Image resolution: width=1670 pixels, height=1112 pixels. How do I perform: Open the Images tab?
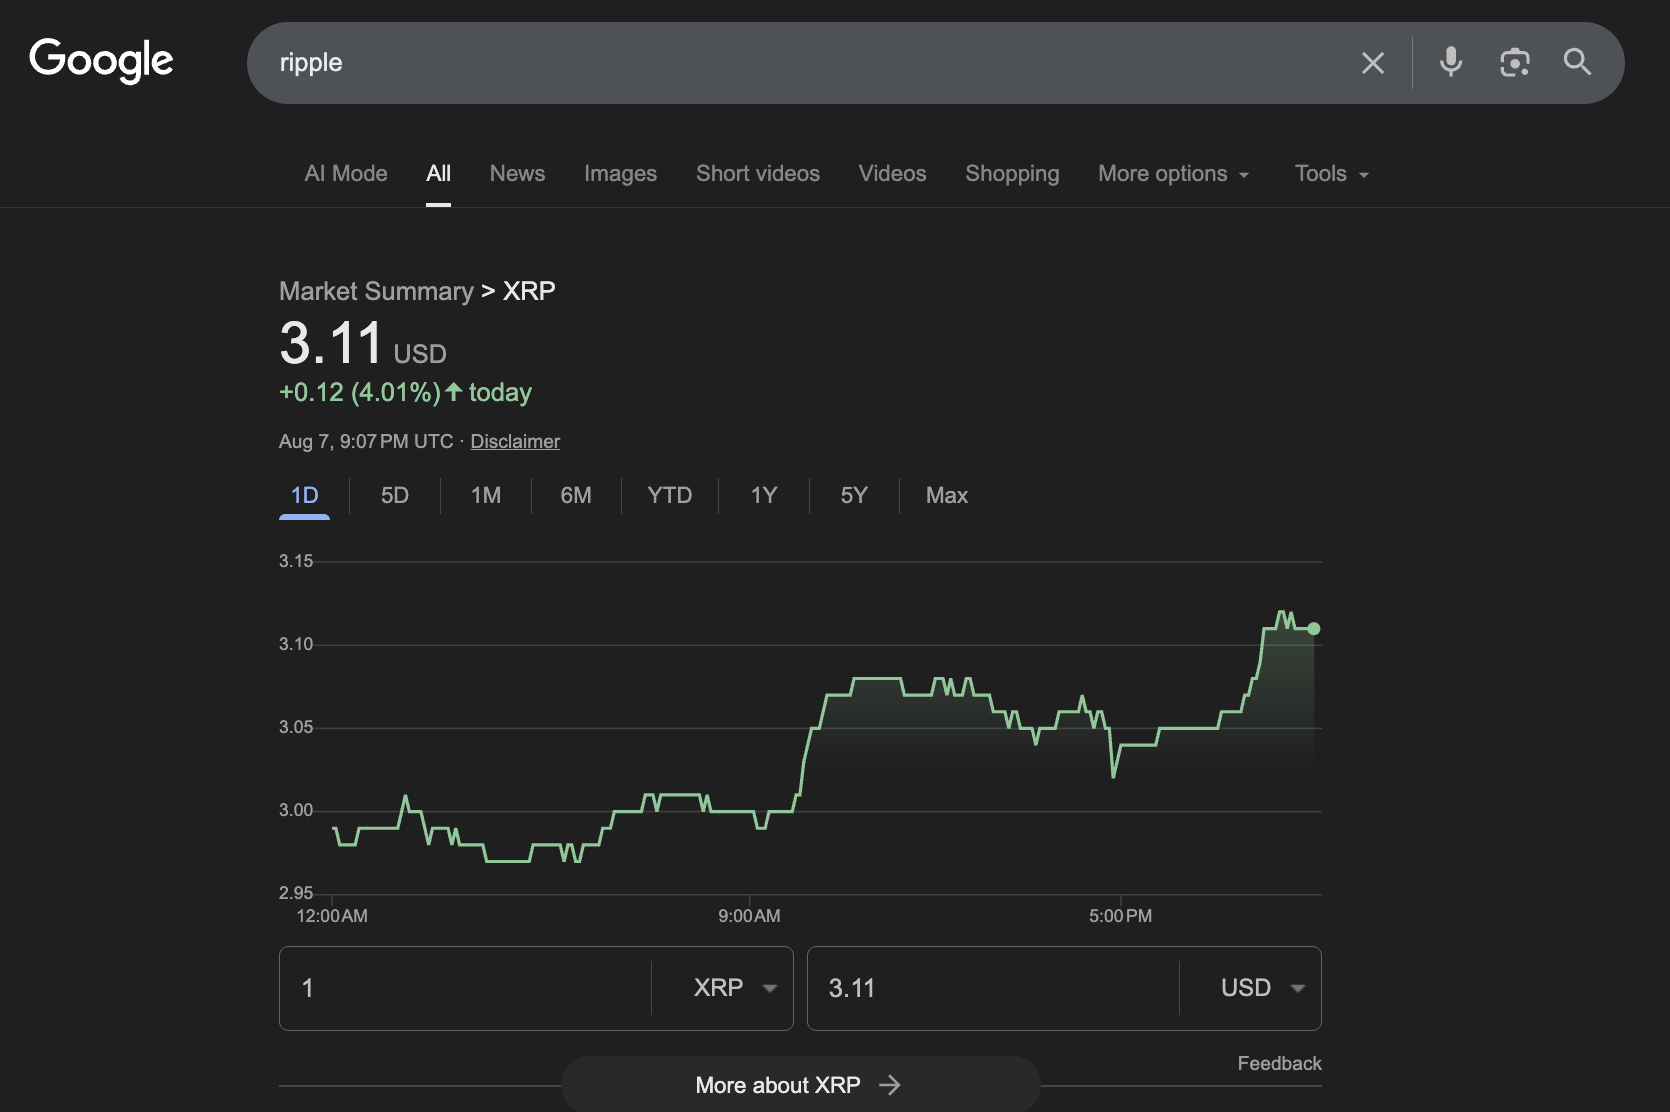pyautogui.click(x=620, y=174)
